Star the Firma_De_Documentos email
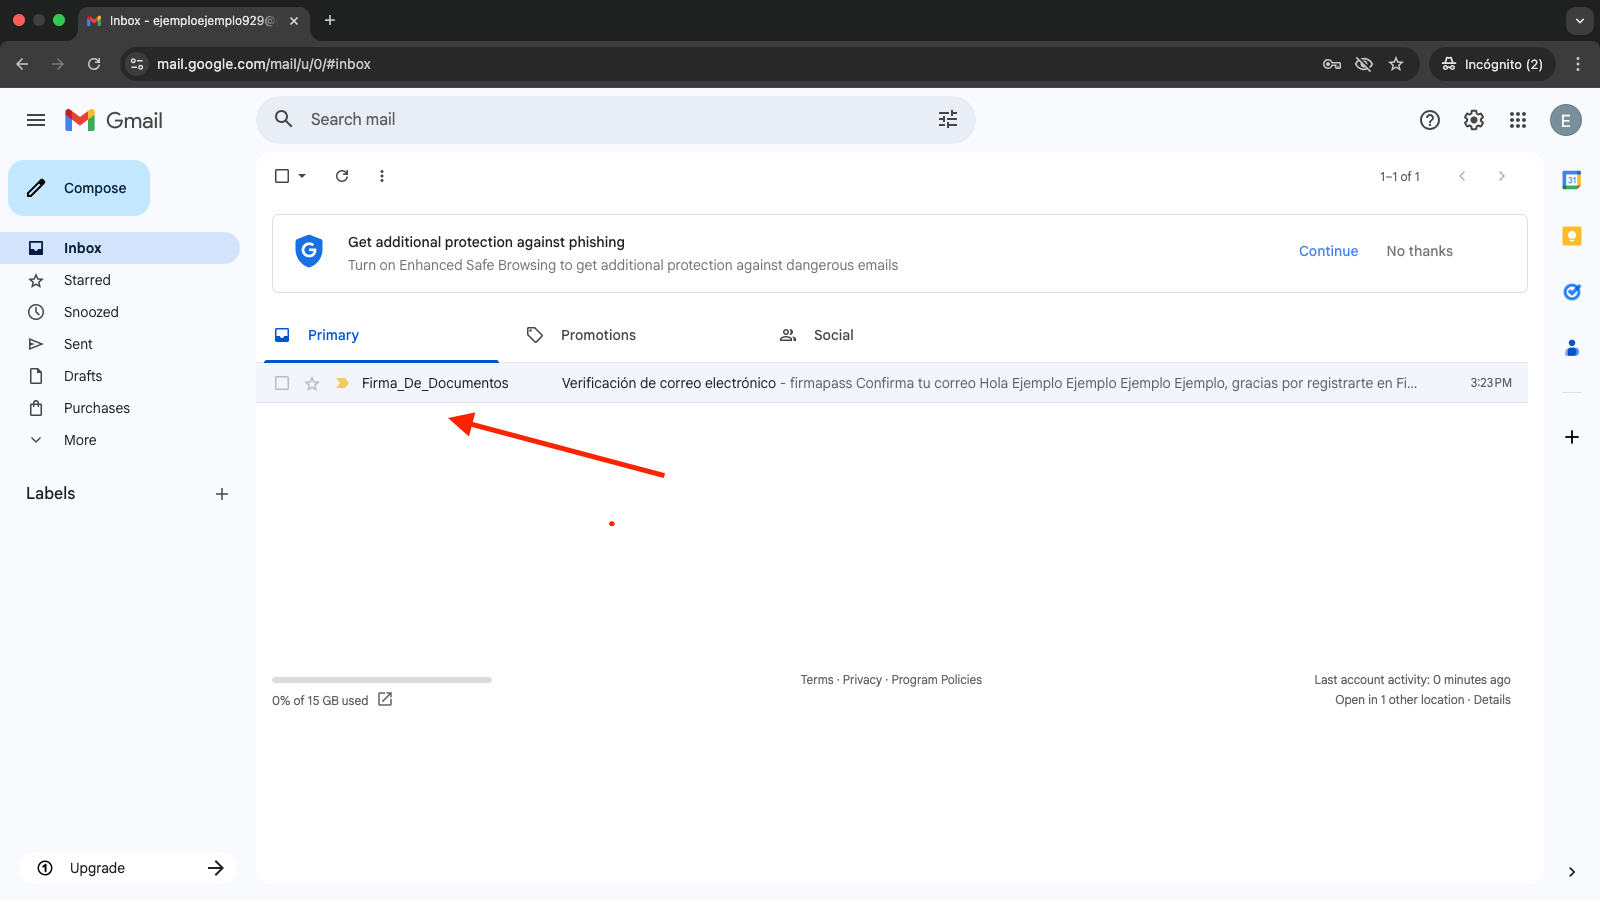Screen dimensions: 1600x900 click(312, 383)
